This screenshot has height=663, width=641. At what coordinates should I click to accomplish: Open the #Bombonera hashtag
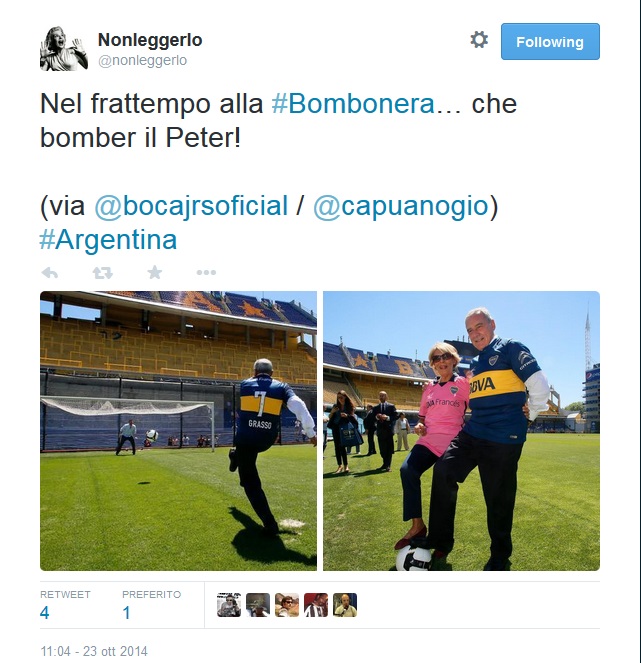click(x=353, y=104)
